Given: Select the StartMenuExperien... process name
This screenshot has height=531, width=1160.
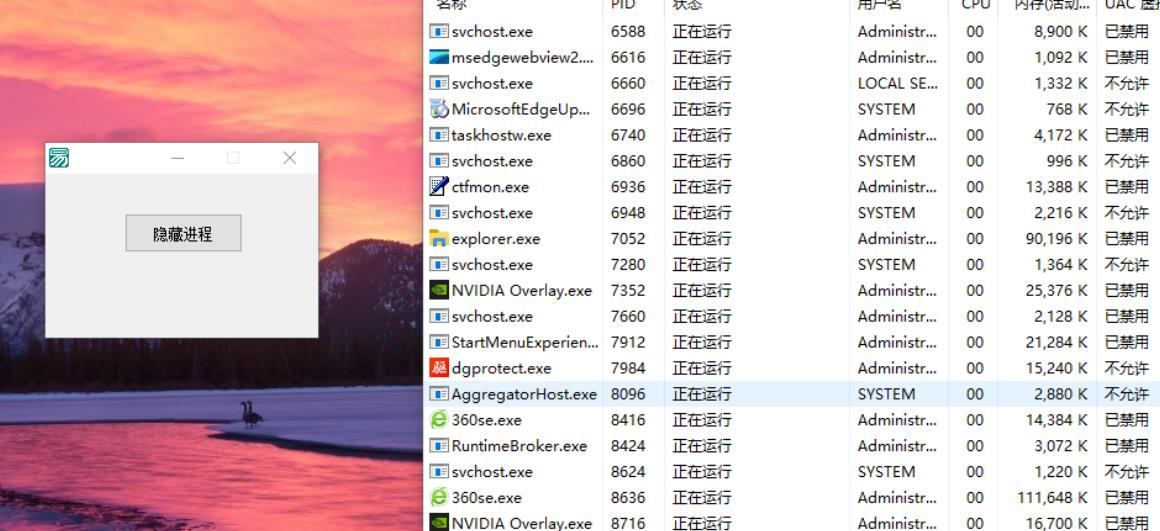Looking at the screenshot, I should 525,342.
